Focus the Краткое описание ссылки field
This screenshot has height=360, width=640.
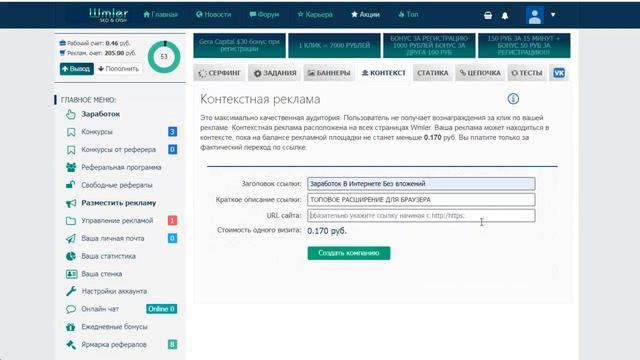click(421, 200)
